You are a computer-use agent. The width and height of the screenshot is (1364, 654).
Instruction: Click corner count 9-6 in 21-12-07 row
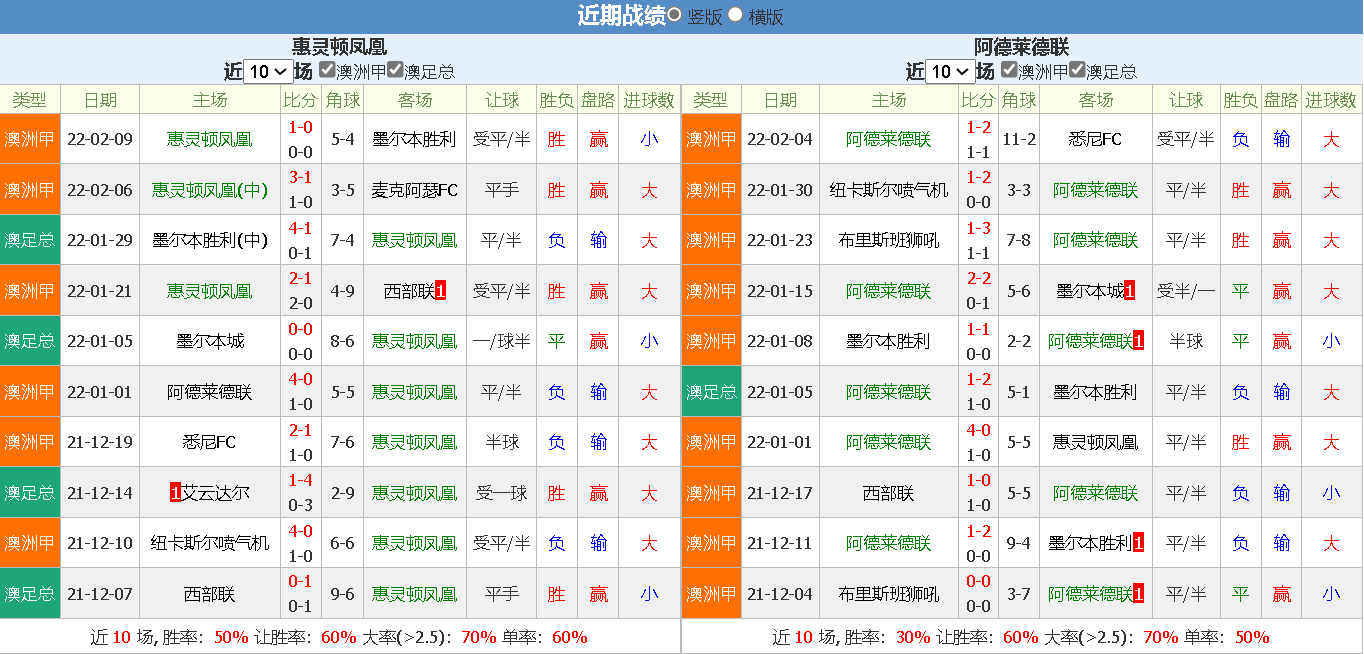point(343,594)
